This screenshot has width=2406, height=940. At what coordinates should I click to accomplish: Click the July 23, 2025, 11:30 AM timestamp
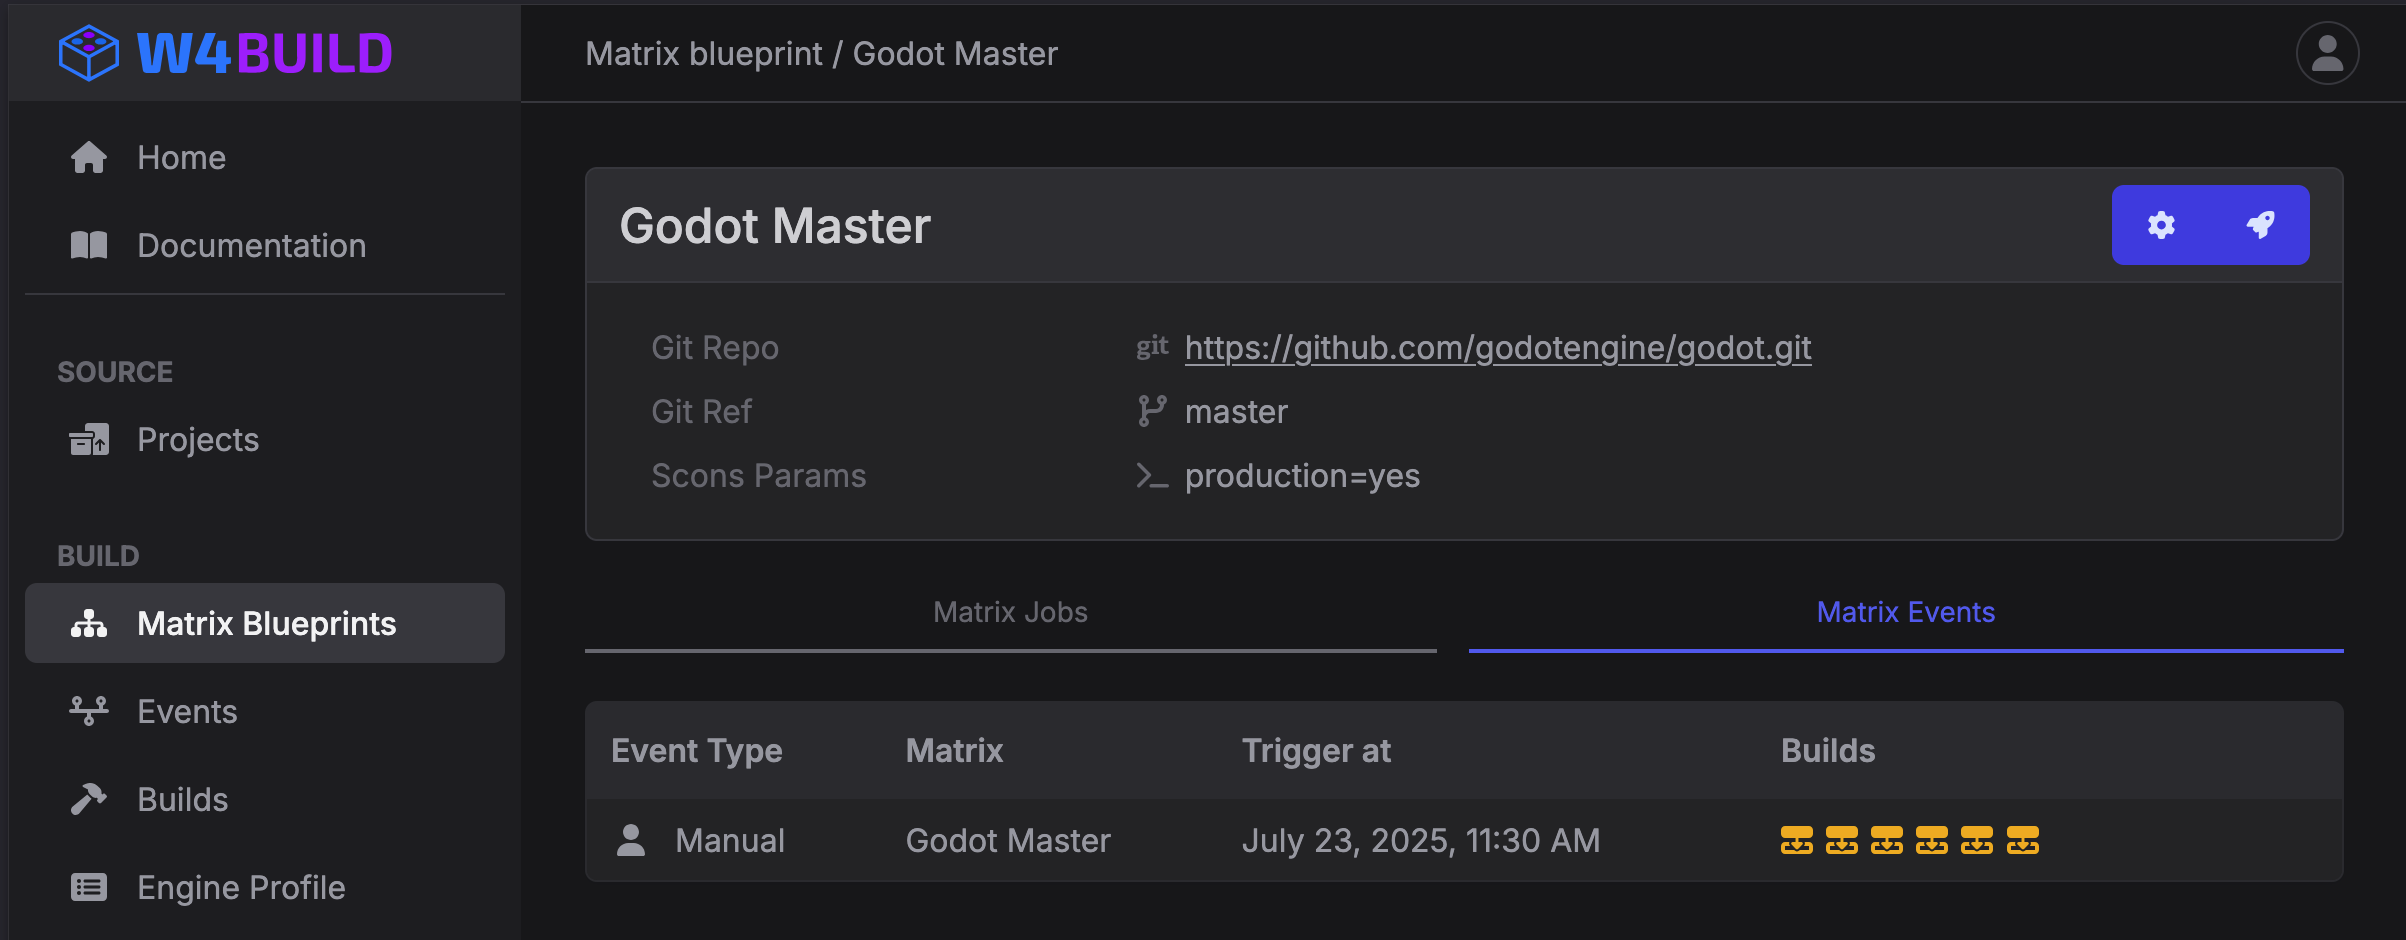[1421, 840]
